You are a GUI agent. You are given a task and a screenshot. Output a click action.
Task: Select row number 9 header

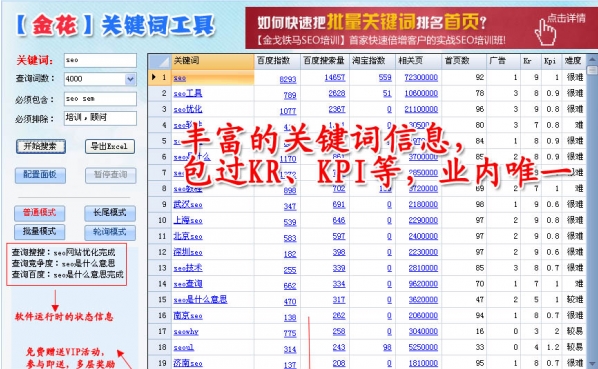159,205
